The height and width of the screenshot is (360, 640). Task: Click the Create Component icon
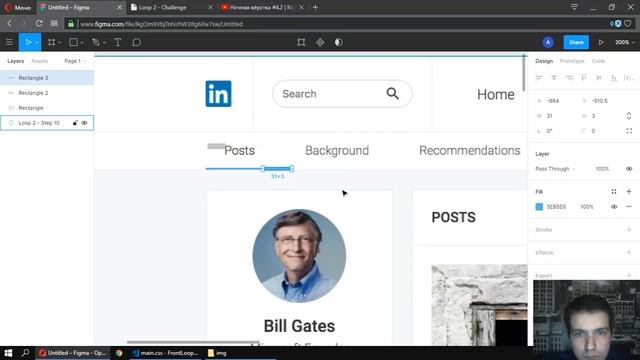[320, 42]
